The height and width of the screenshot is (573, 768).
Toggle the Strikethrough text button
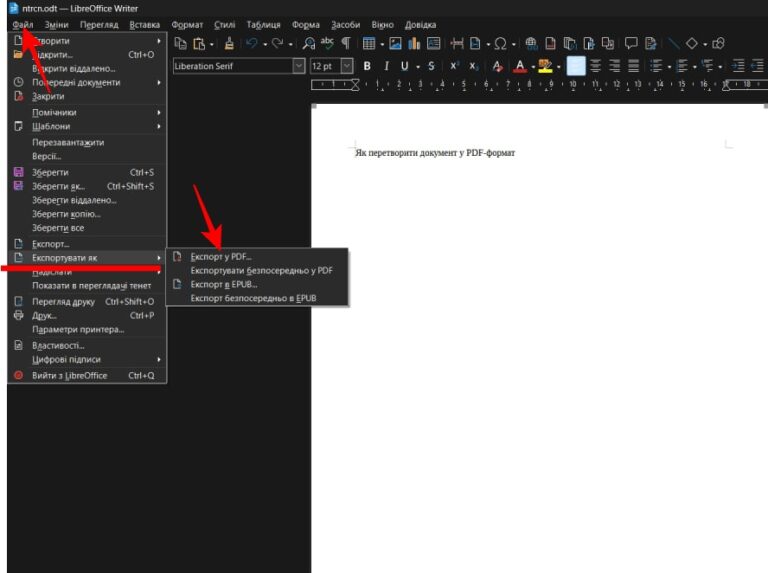[431, 66]
